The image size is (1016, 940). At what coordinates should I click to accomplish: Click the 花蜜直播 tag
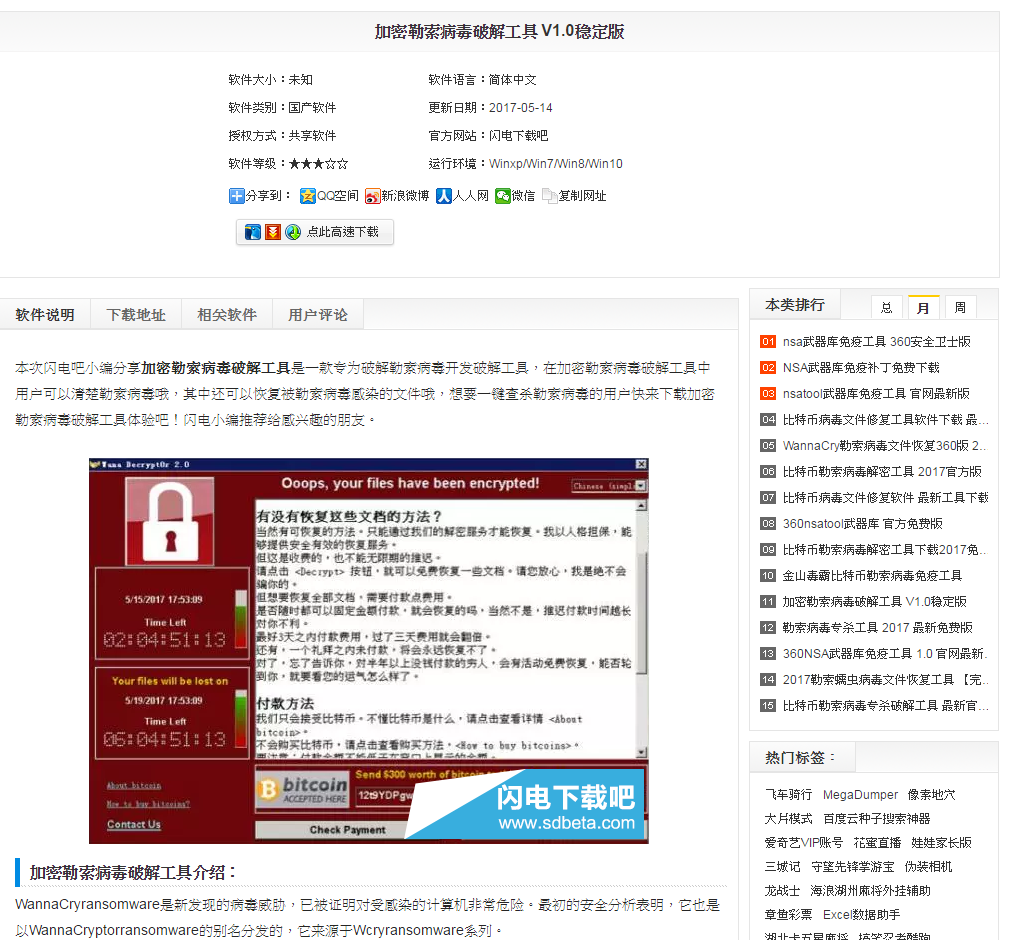pyautogui.click(x=877, y=842)
